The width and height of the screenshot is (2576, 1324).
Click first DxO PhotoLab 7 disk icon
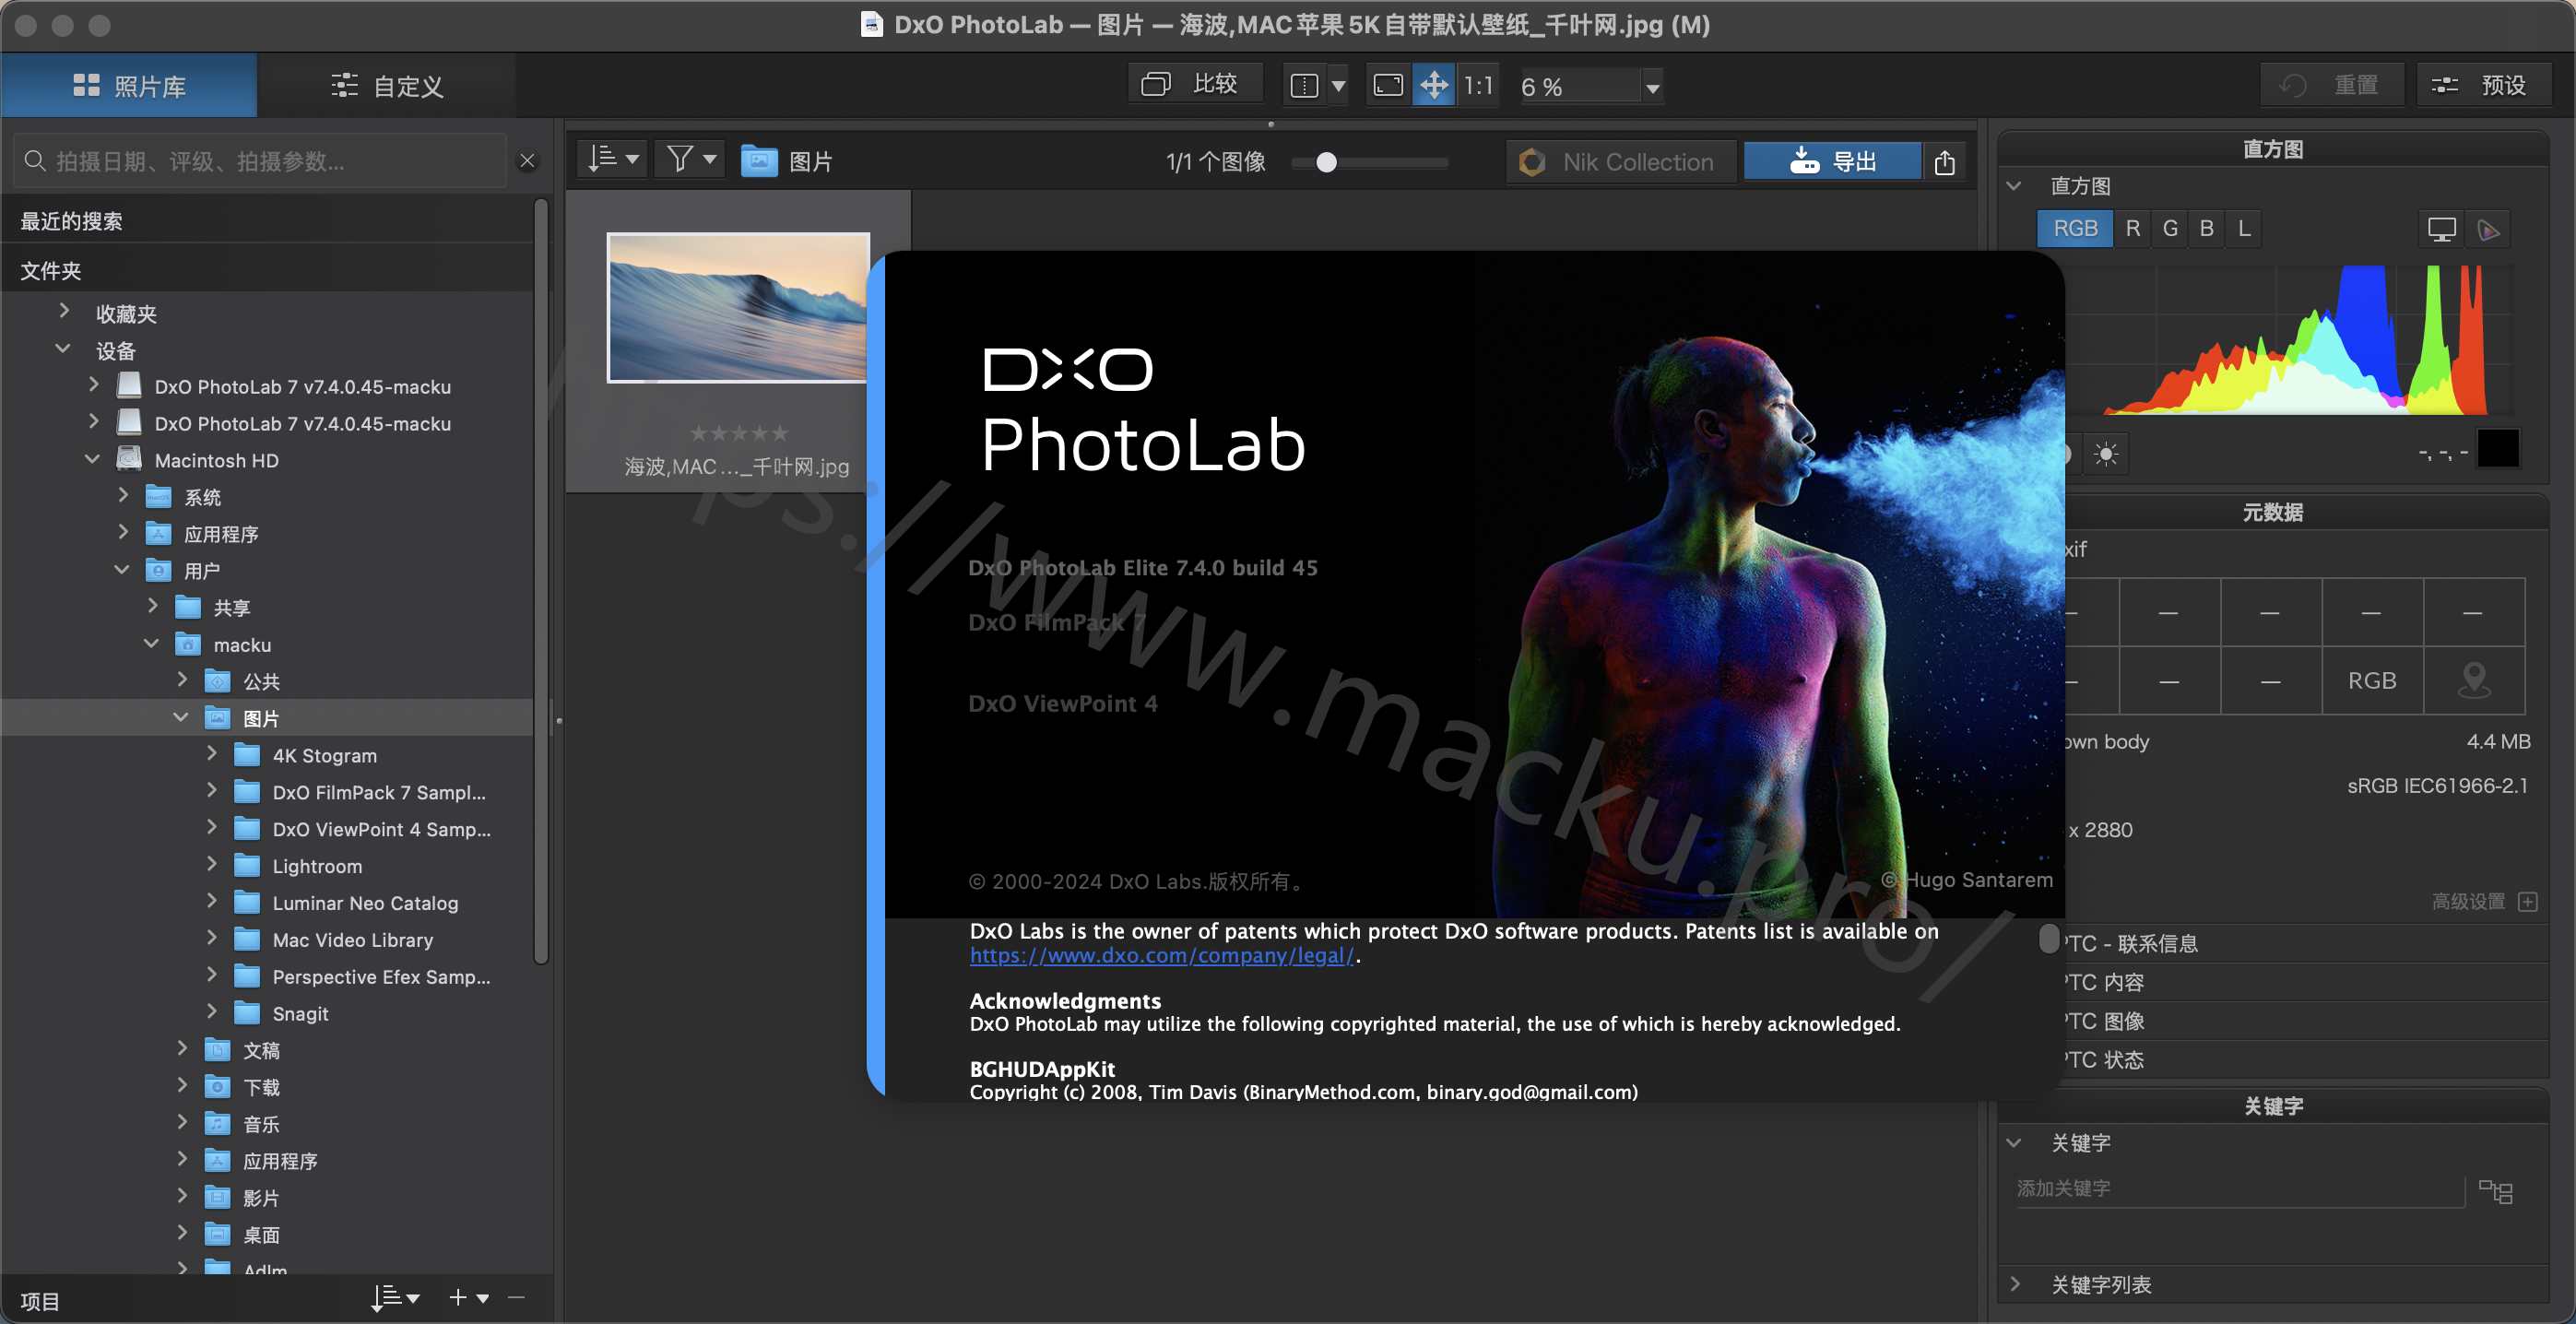coord(129,386)
